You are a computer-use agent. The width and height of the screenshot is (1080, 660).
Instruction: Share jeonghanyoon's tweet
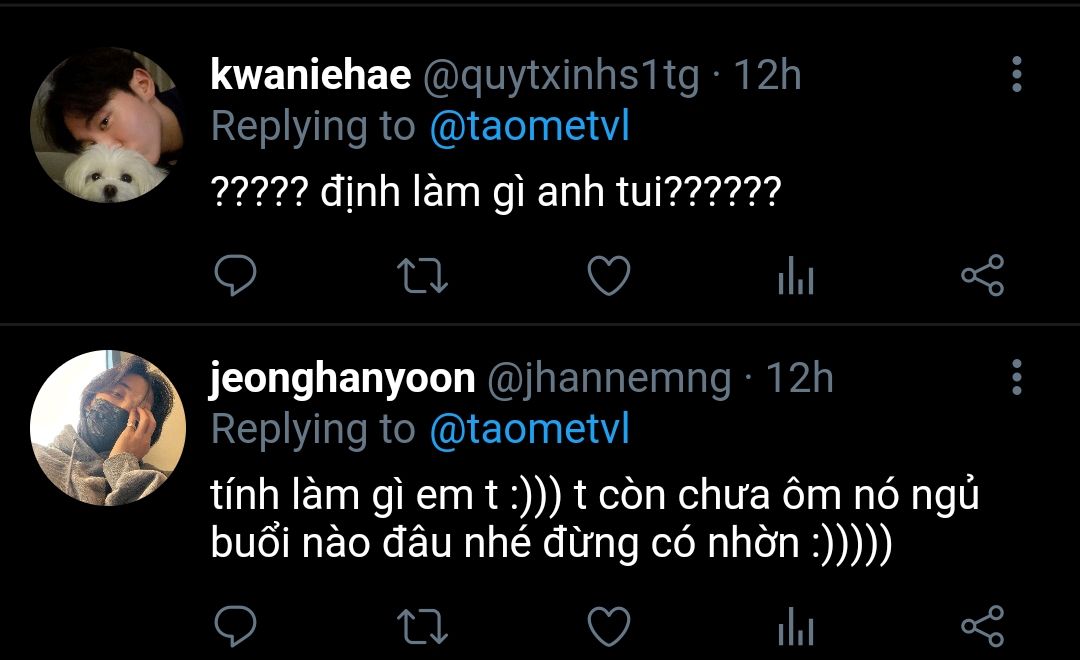(982, 627)
